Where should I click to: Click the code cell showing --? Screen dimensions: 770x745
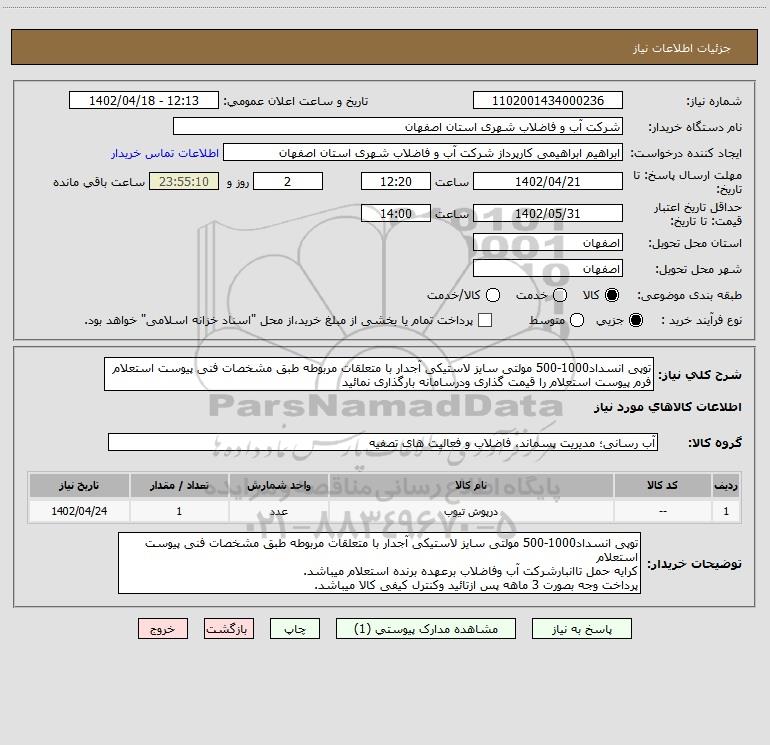[662, 511]
